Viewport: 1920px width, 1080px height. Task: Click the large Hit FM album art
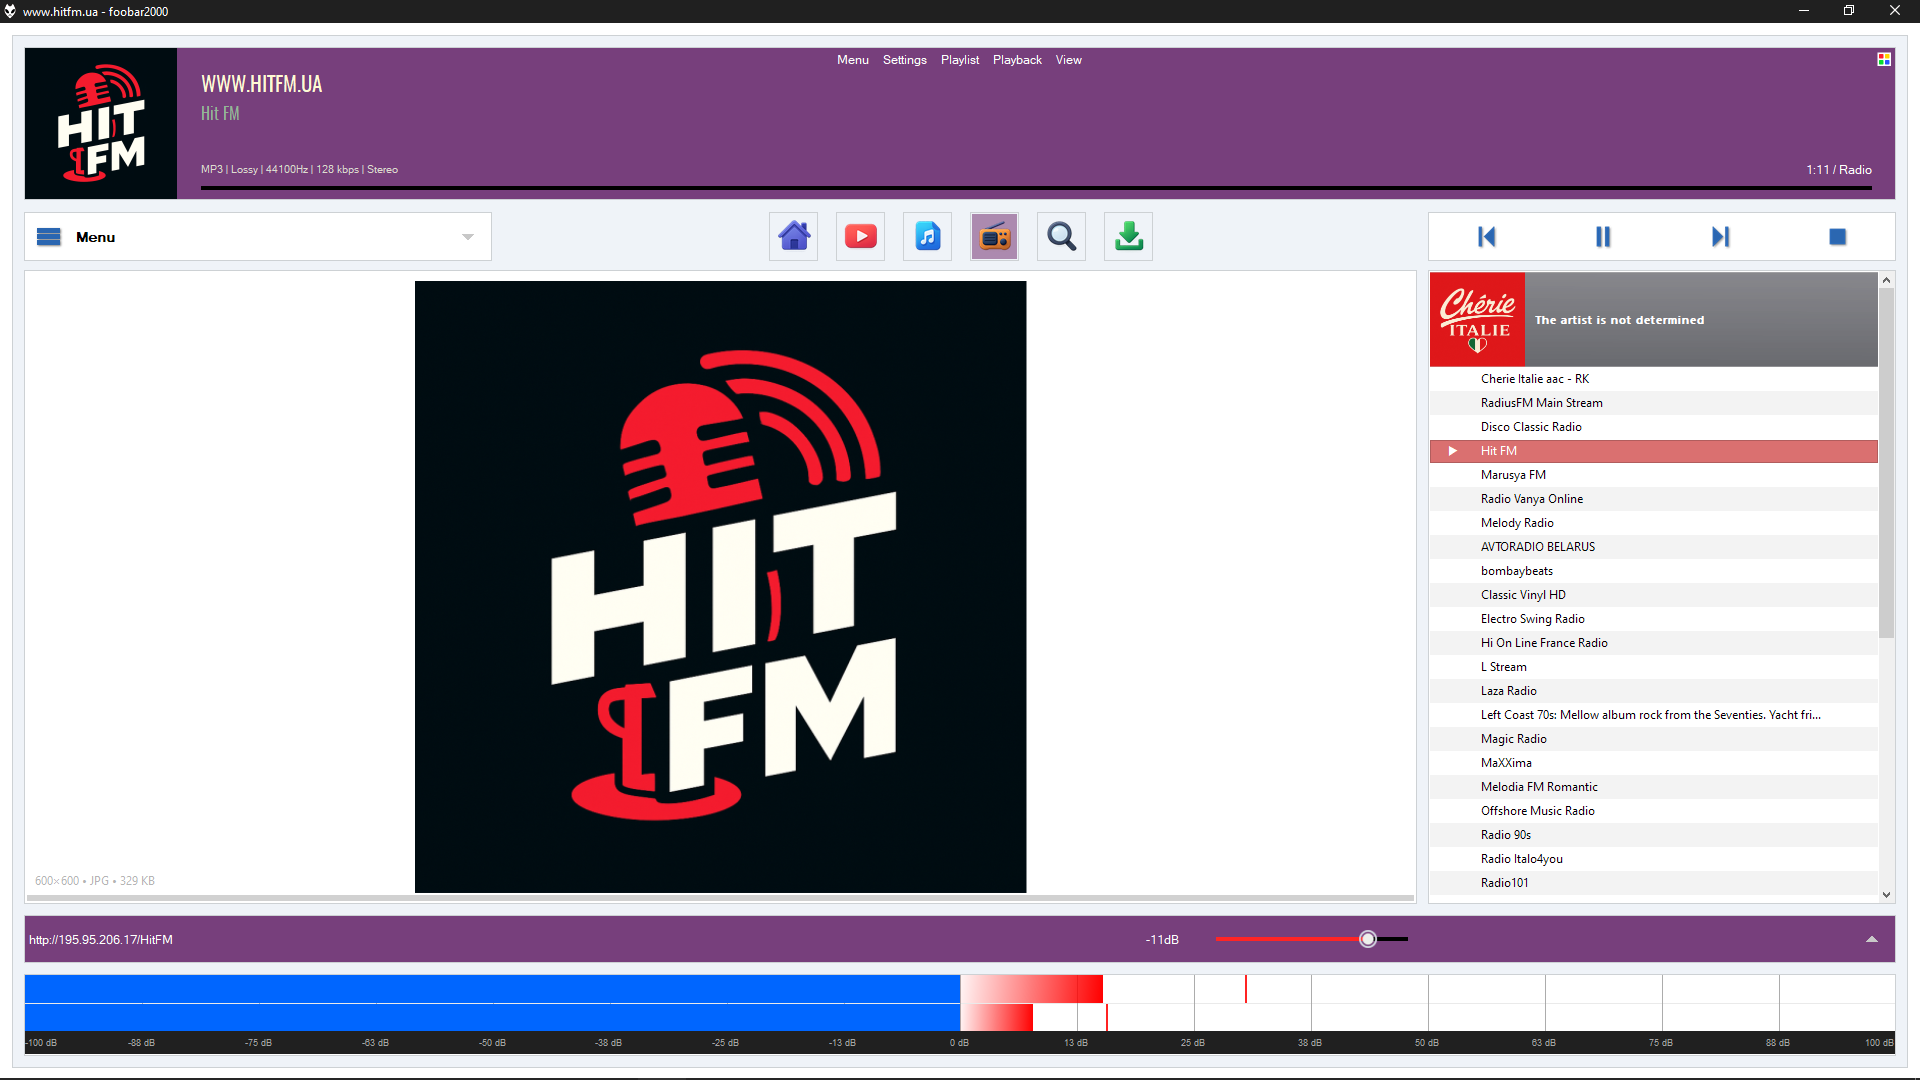[720, 587]
